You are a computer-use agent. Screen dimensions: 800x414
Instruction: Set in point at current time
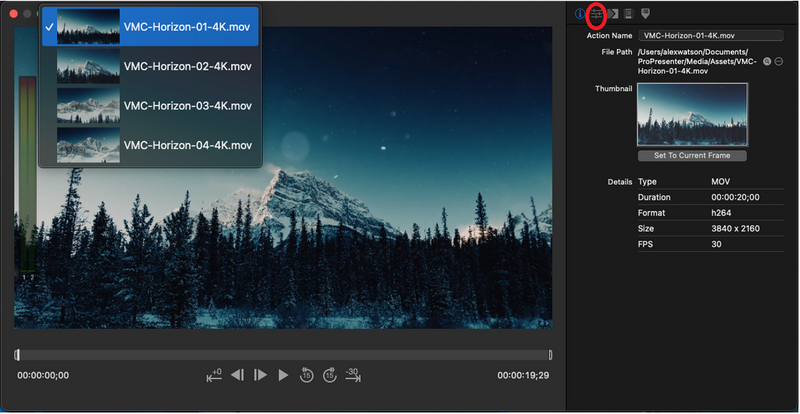pos(214,375)
